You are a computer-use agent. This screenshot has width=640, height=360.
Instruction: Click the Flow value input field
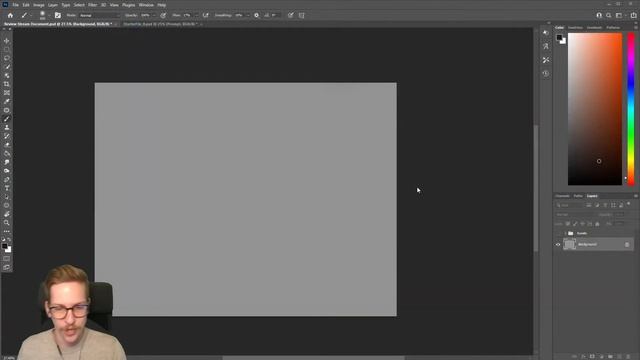point(187,16)
